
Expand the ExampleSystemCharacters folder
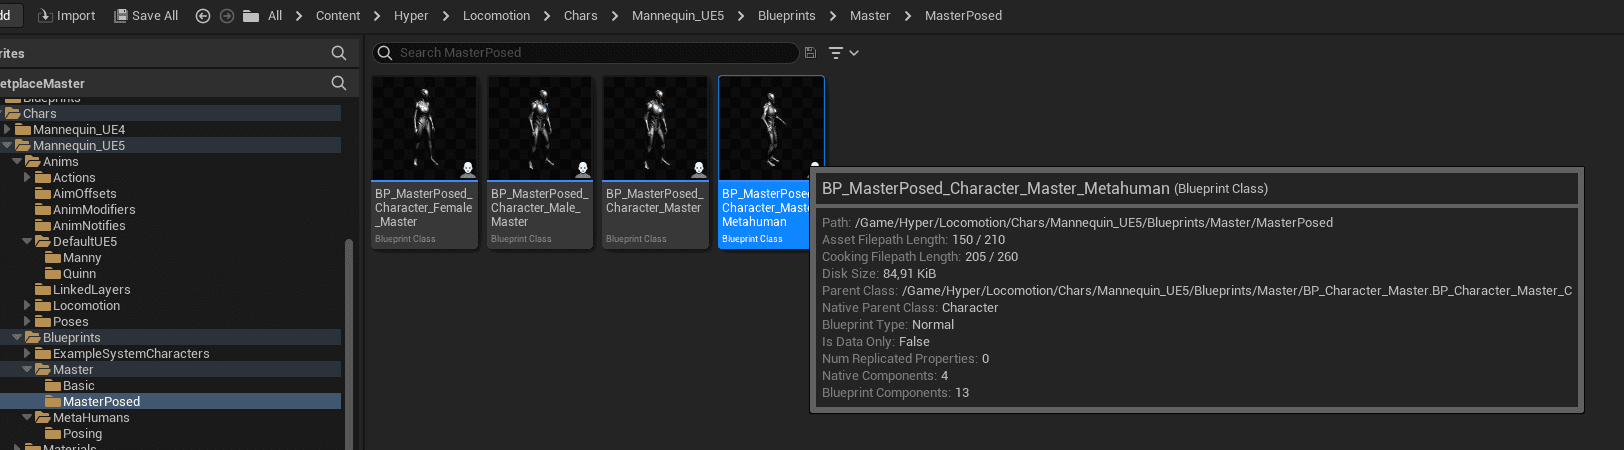28,353
